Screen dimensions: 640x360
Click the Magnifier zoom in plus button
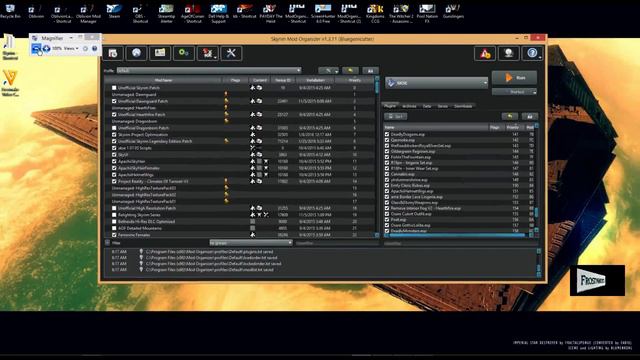pyautogui.click(x=47, y=49)
